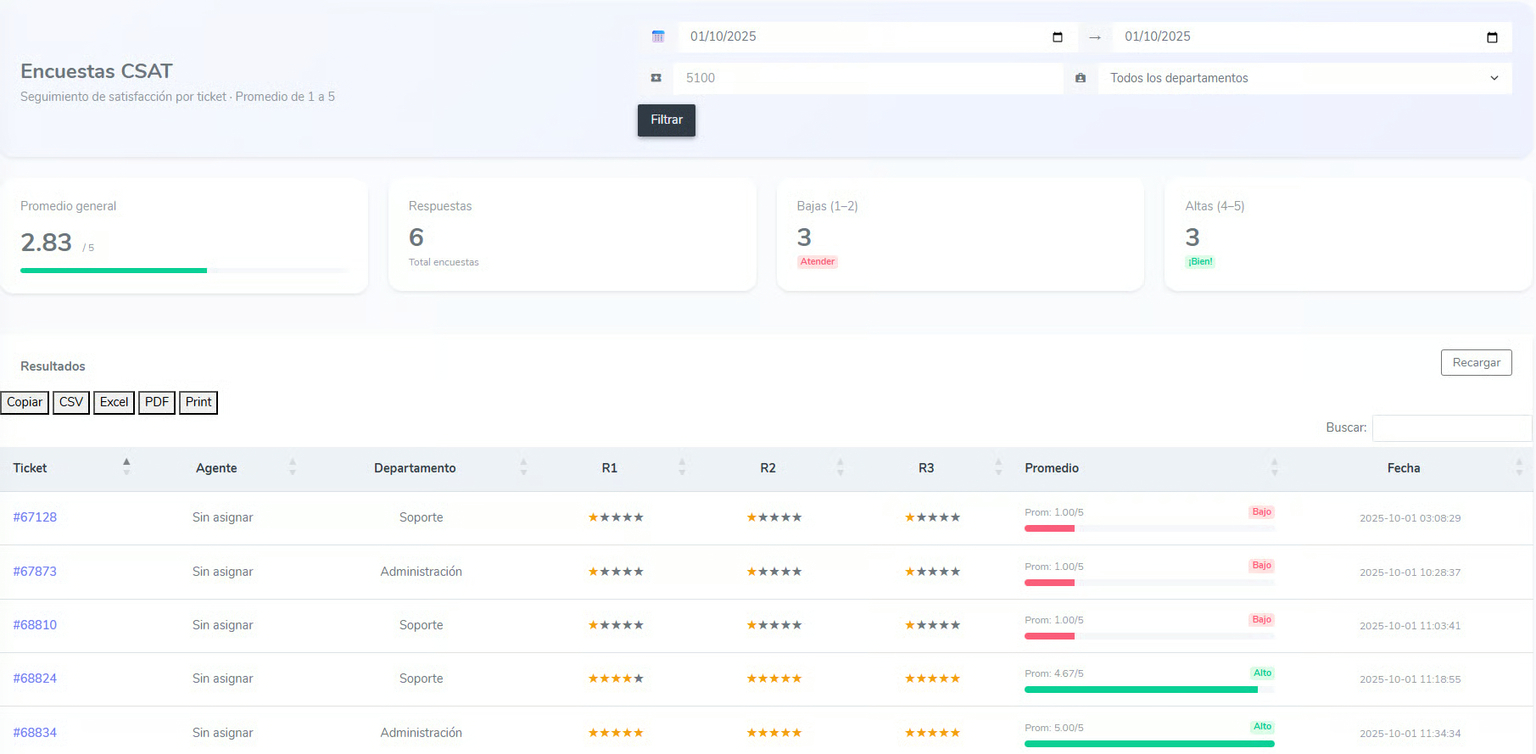1536x754 pixels.
Task: Copy table data with the Copiar button
Action: pos(25,402)
